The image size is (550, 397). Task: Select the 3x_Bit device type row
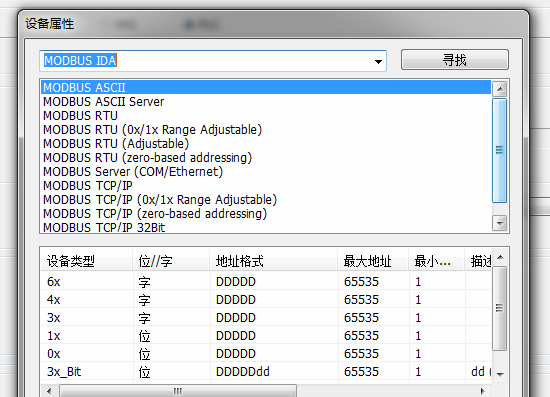pyautogui.click(x=267, y=371)
